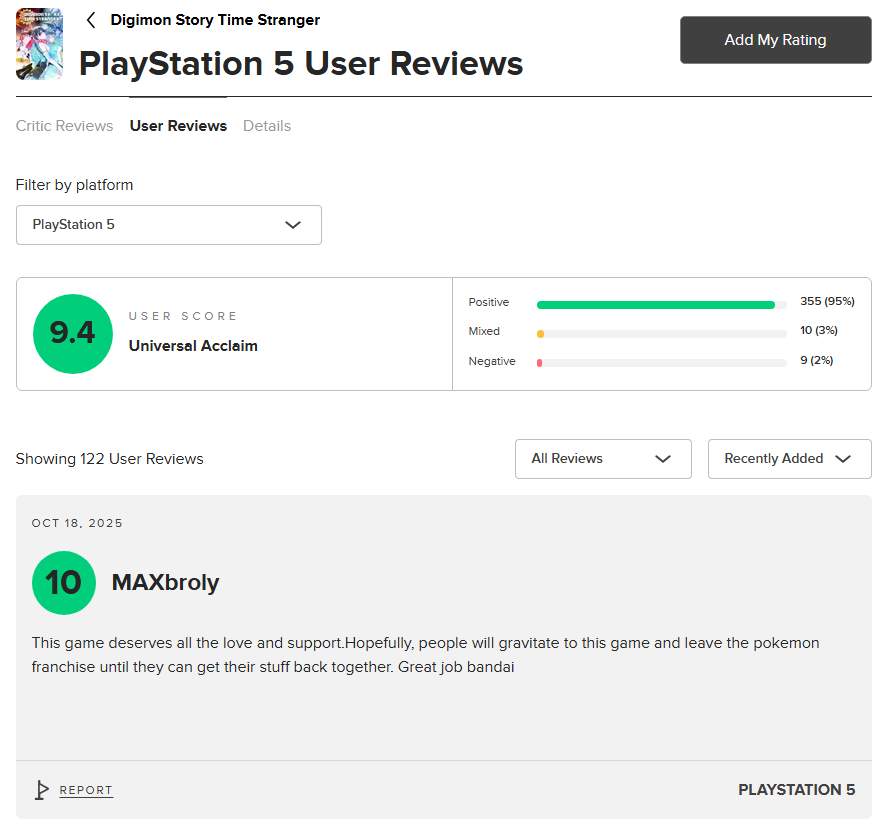Screen dimensions: 879x822
Task: Click the orange Mixed reviews bar
Action: (x=540, y=334)
